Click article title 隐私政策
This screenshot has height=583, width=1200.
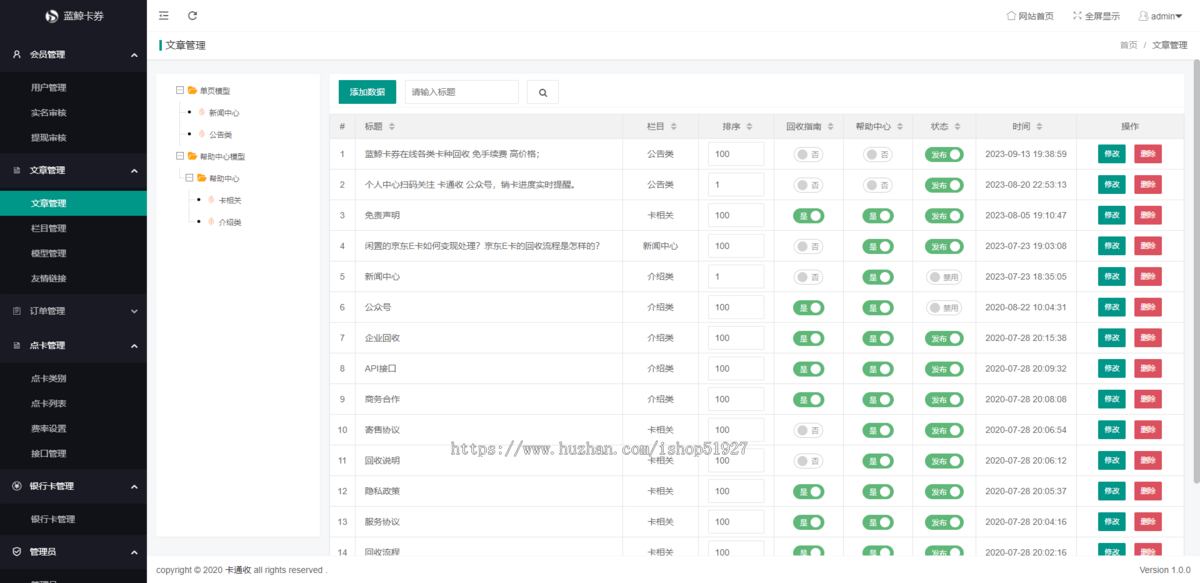[382, 491]
